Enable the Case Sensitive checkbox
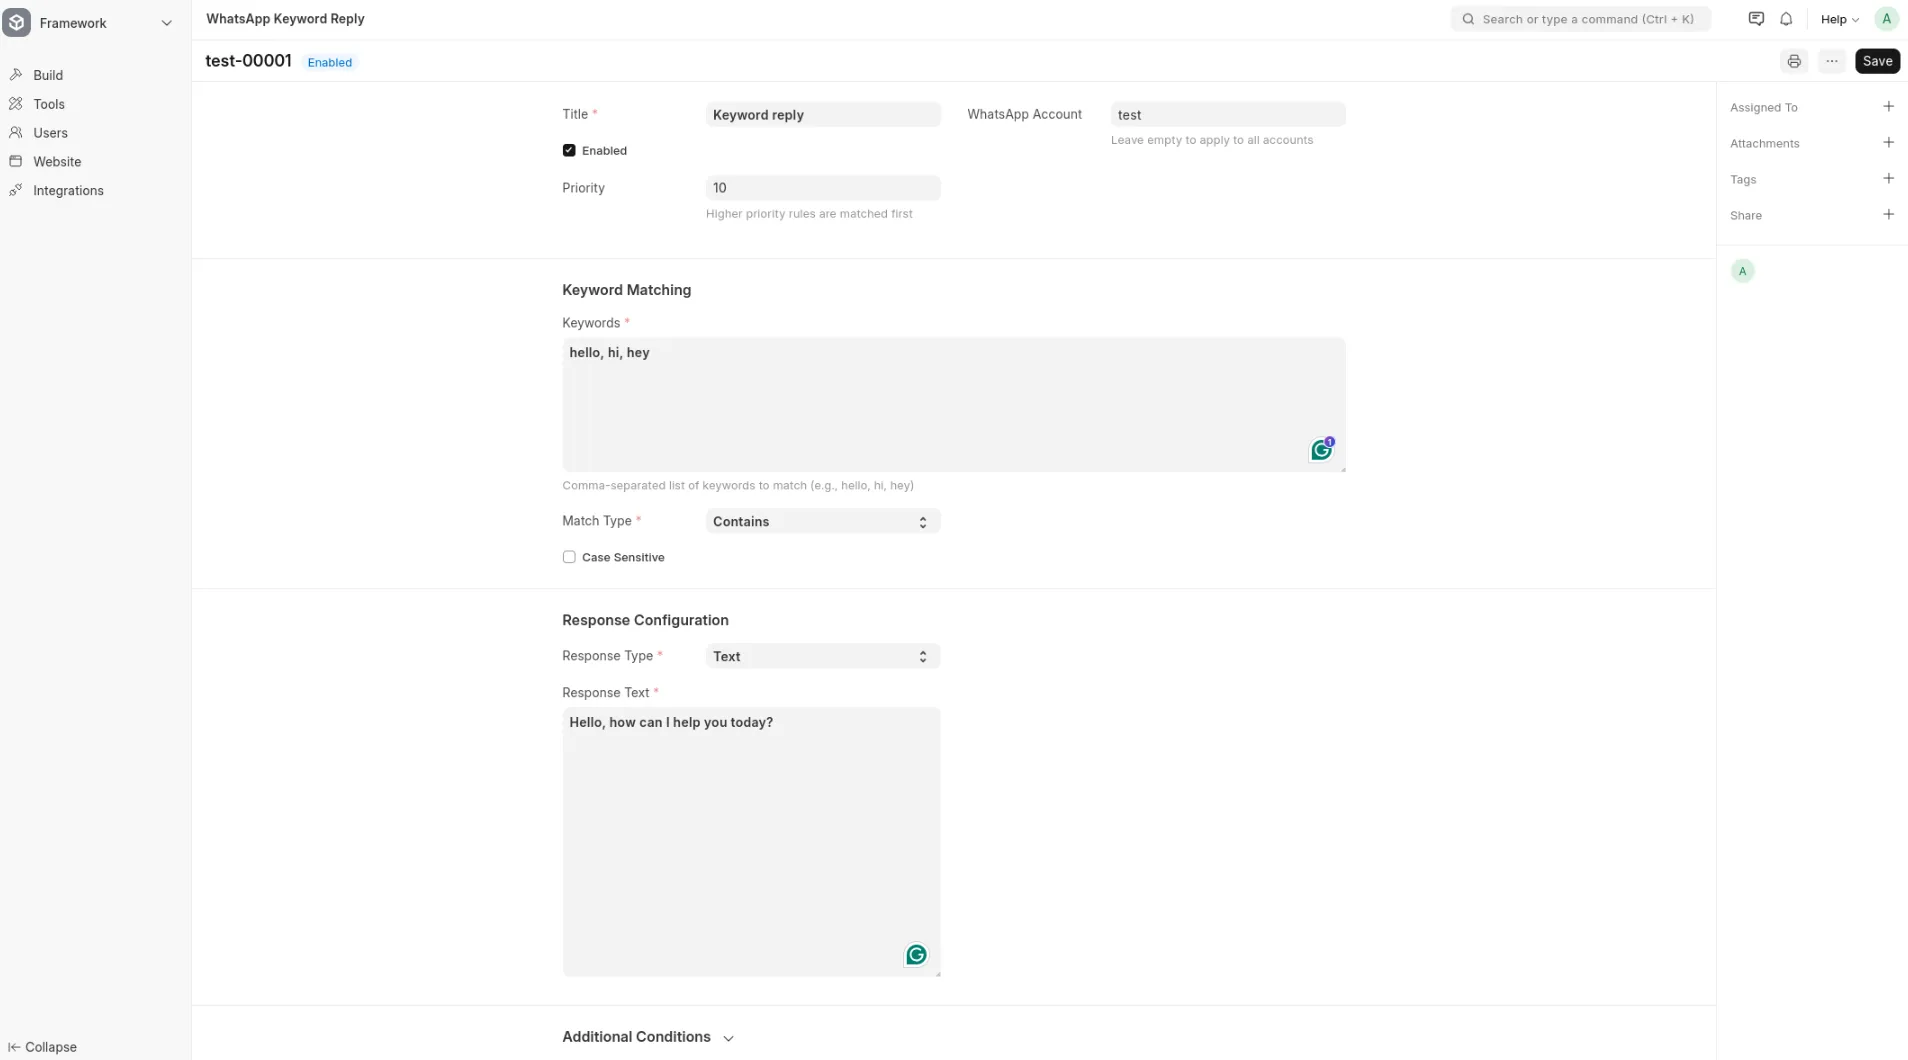Viewport: 1908px width, 1060px height. coord(569,557)
